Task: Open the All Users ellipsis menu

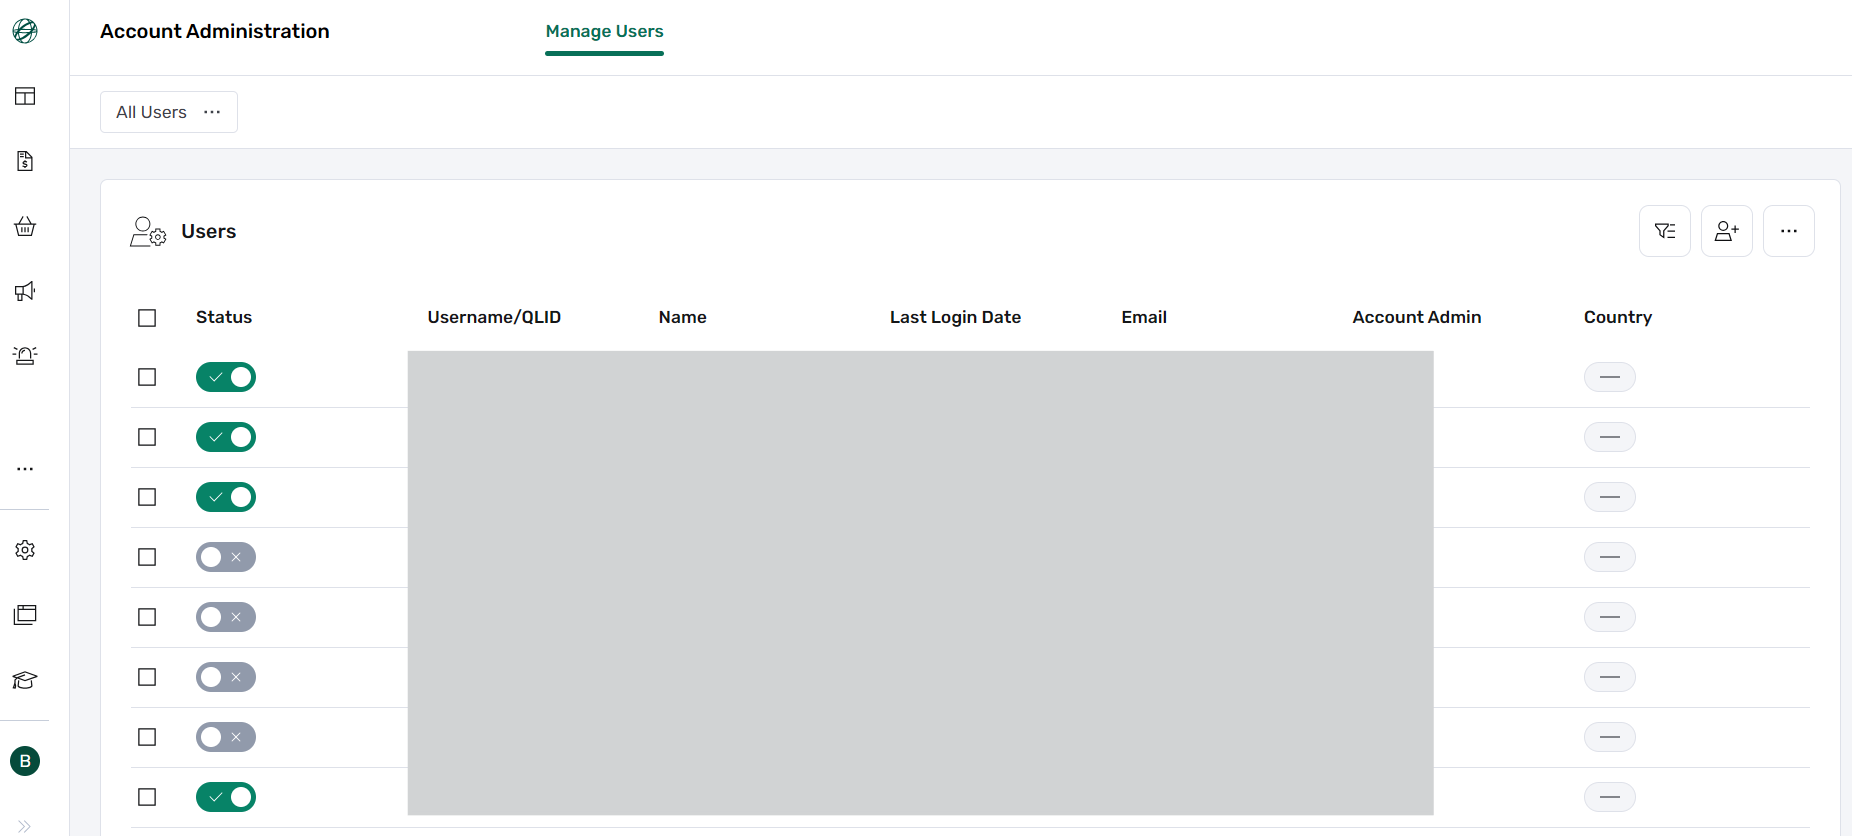Action: [x=212, y=112]
